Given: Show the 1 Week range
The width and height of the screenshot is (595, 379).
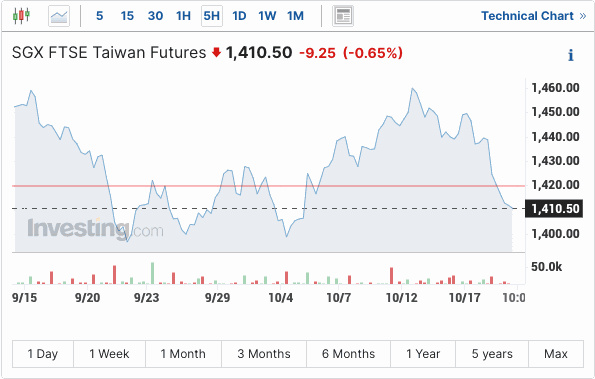Looking at the screenshot, I should [x=109, y=354].
